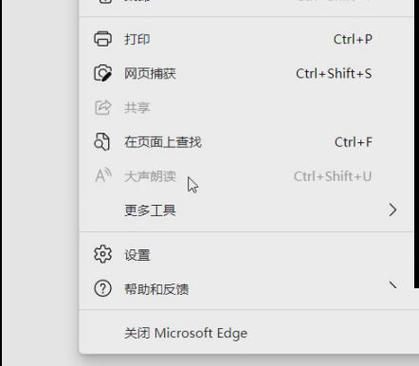The width and height of the screenshot is (419, 366).
Task: Click the greyed-out share arrow icon
Action: click(x=102, y=108)
